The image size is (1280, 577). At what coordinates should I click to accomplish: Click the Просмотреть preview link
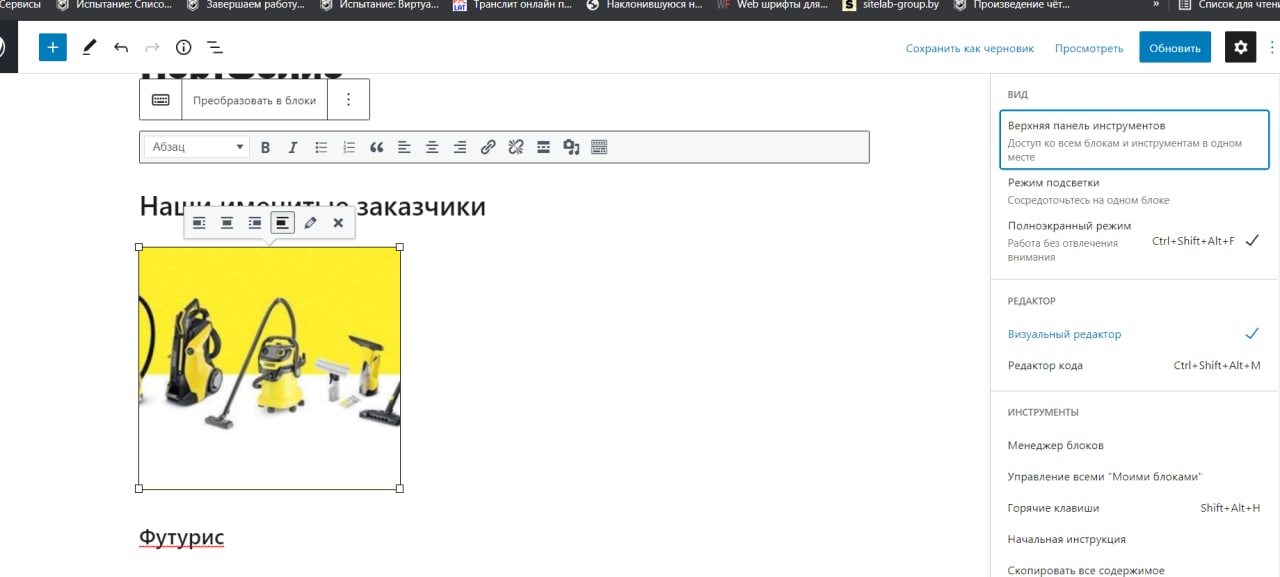tap(1089, 48)
